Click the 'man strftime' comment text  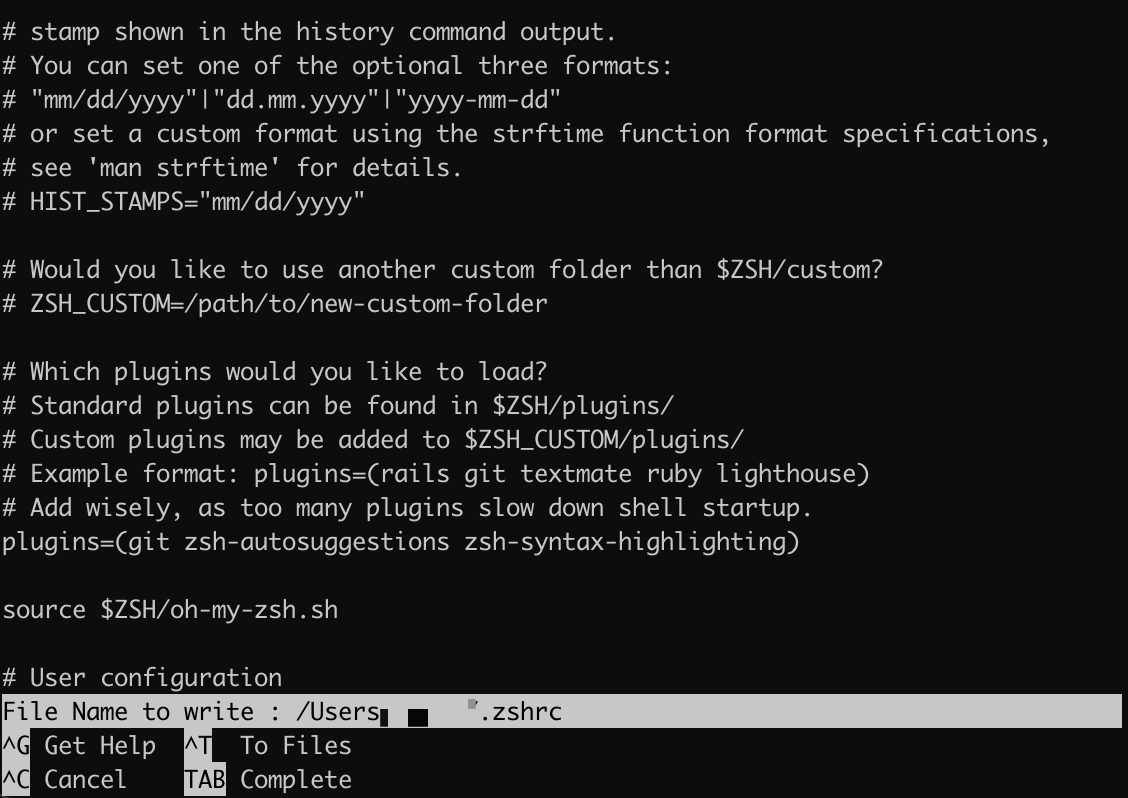183,168
